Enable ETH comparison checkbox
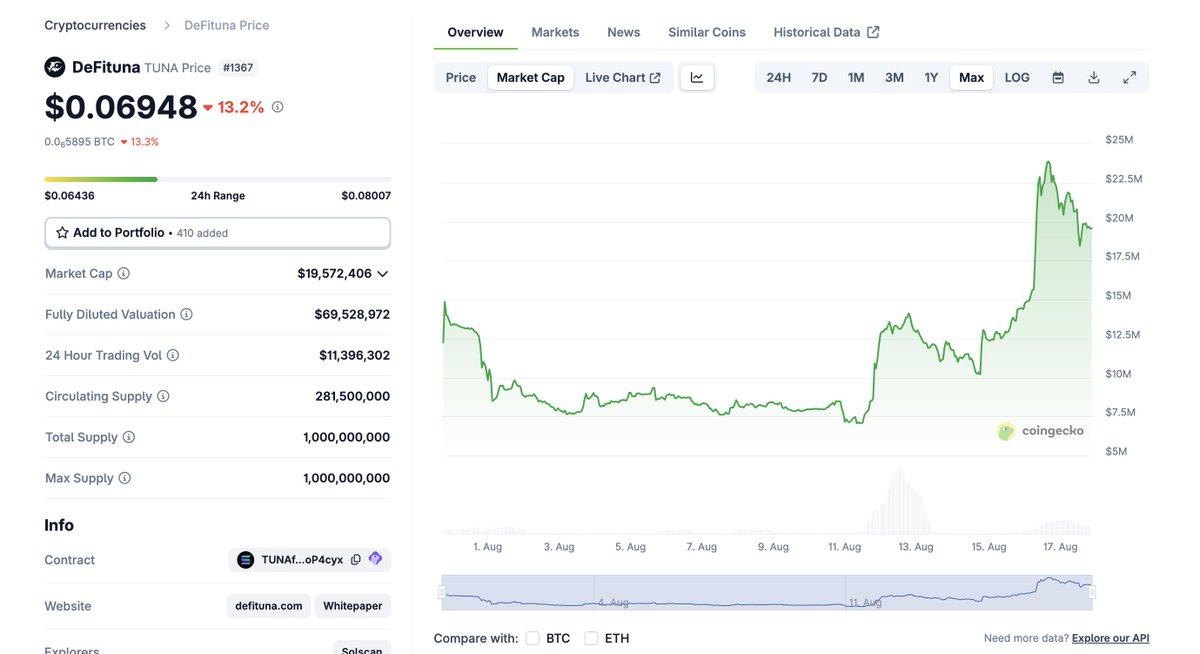Image resolution: width=1200 pixels, height=654 pixels. click(x=591, y=638)
